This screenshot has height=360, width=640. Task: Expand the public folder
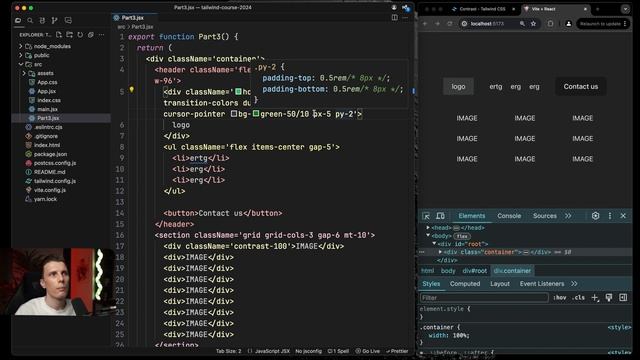click(20, 56)
